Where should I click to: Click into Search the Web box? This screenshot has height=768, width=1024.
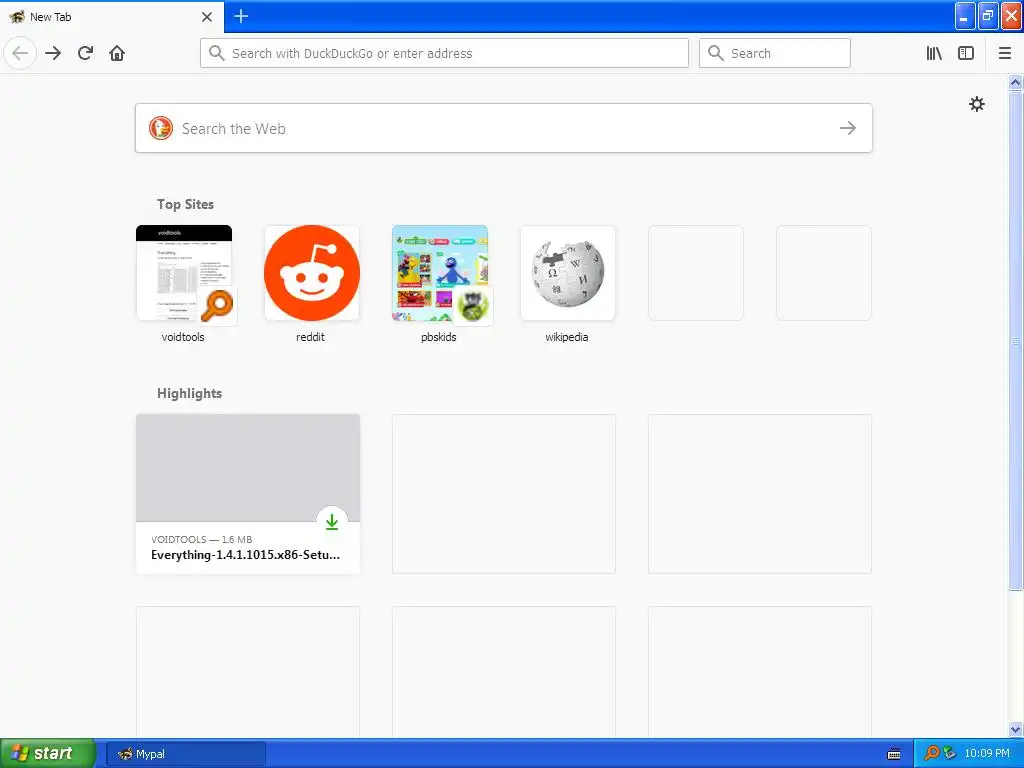click(504, 128)
